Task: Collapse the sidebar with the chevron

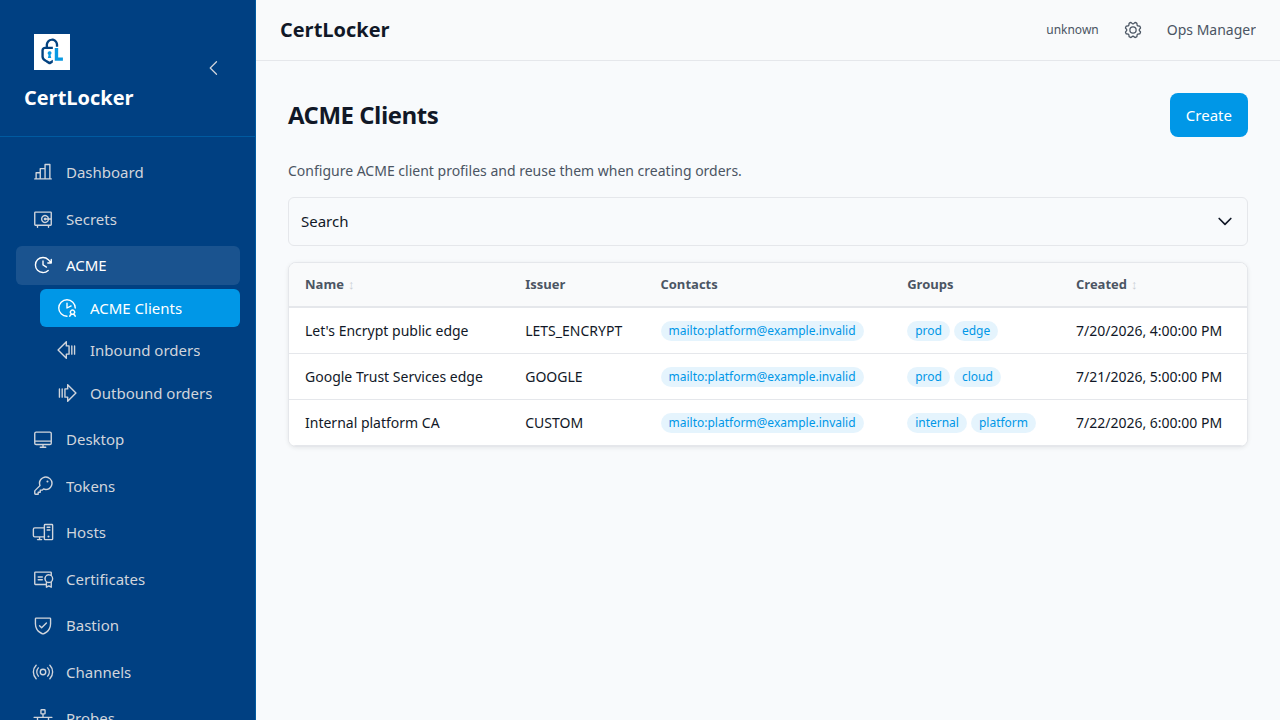Action: [213, 68]
